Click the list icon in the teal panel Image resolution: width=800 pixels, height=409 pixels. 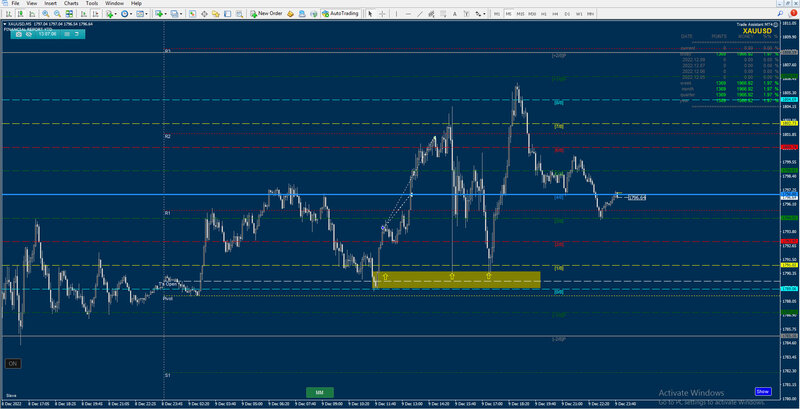[67, 34]
